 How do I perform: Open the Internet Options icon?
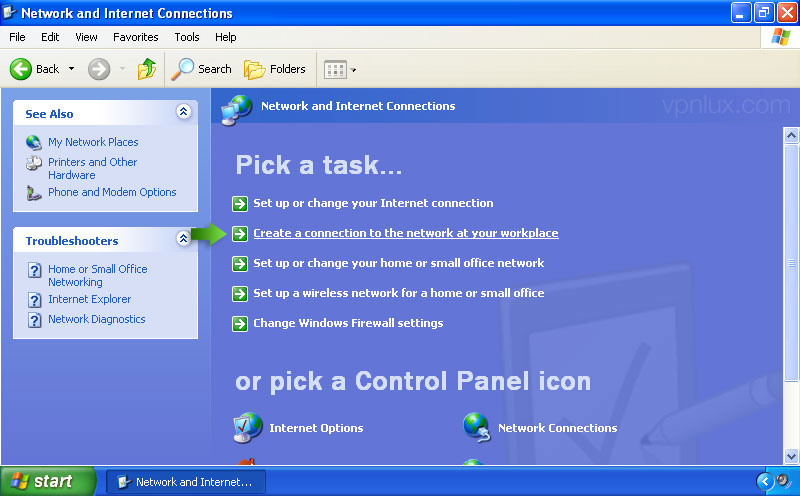(247, 428)
